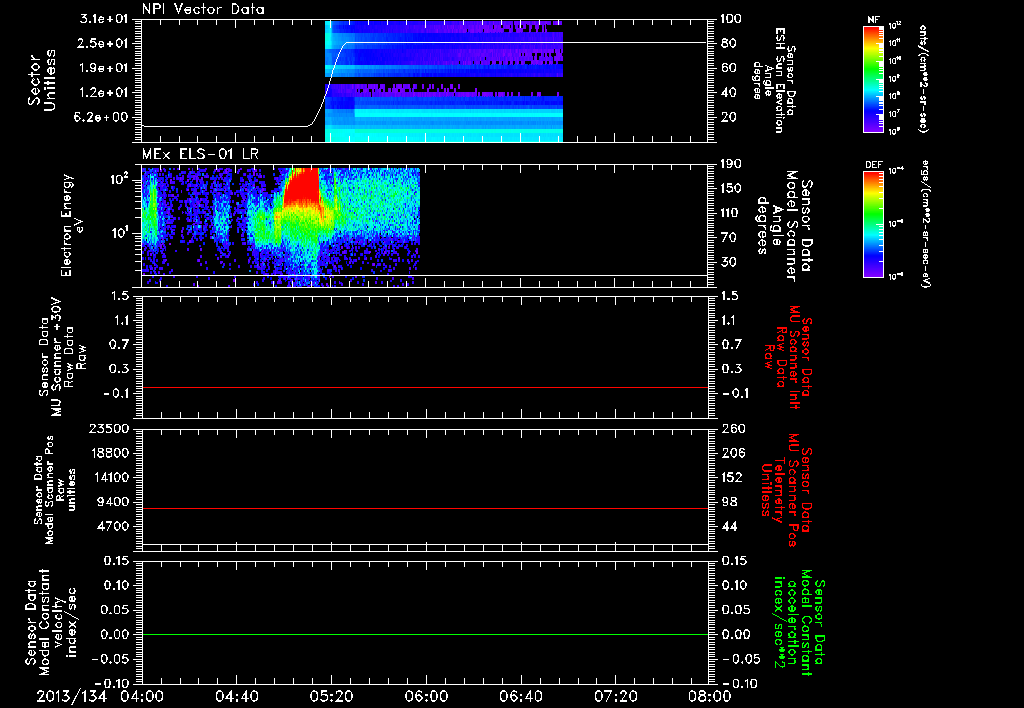Image resolution: width=1024 pixels, height=708 pixels.
Task: Click the 'NF' label above the color bar
Action: point(873,20)
